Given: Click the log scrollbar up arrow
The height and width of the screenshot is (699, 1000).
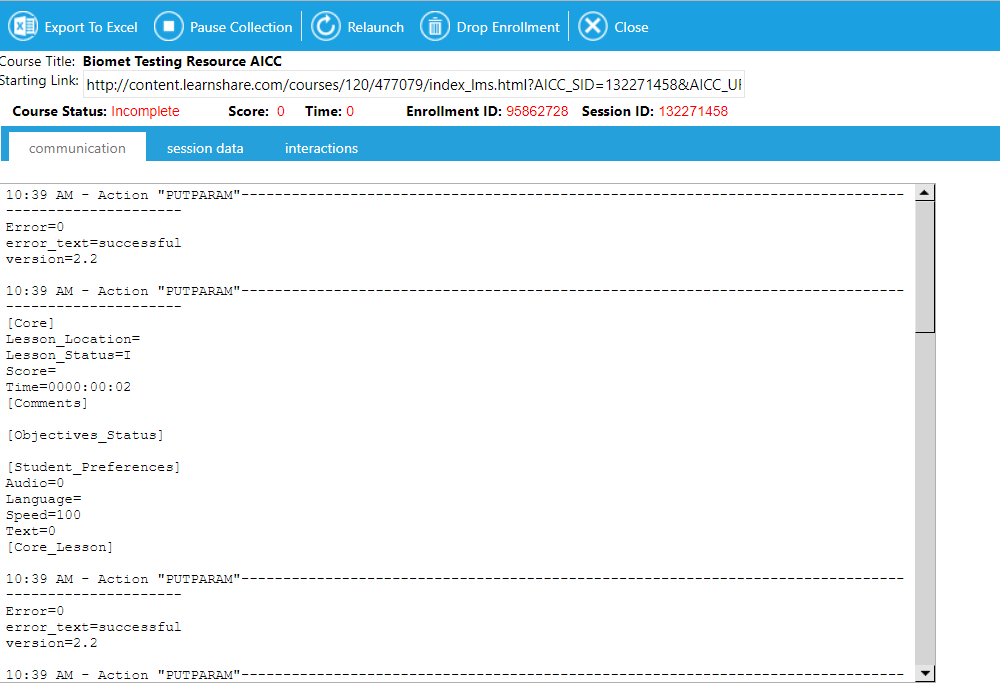Looking at the screenshot, I should (x=925, y=193).
